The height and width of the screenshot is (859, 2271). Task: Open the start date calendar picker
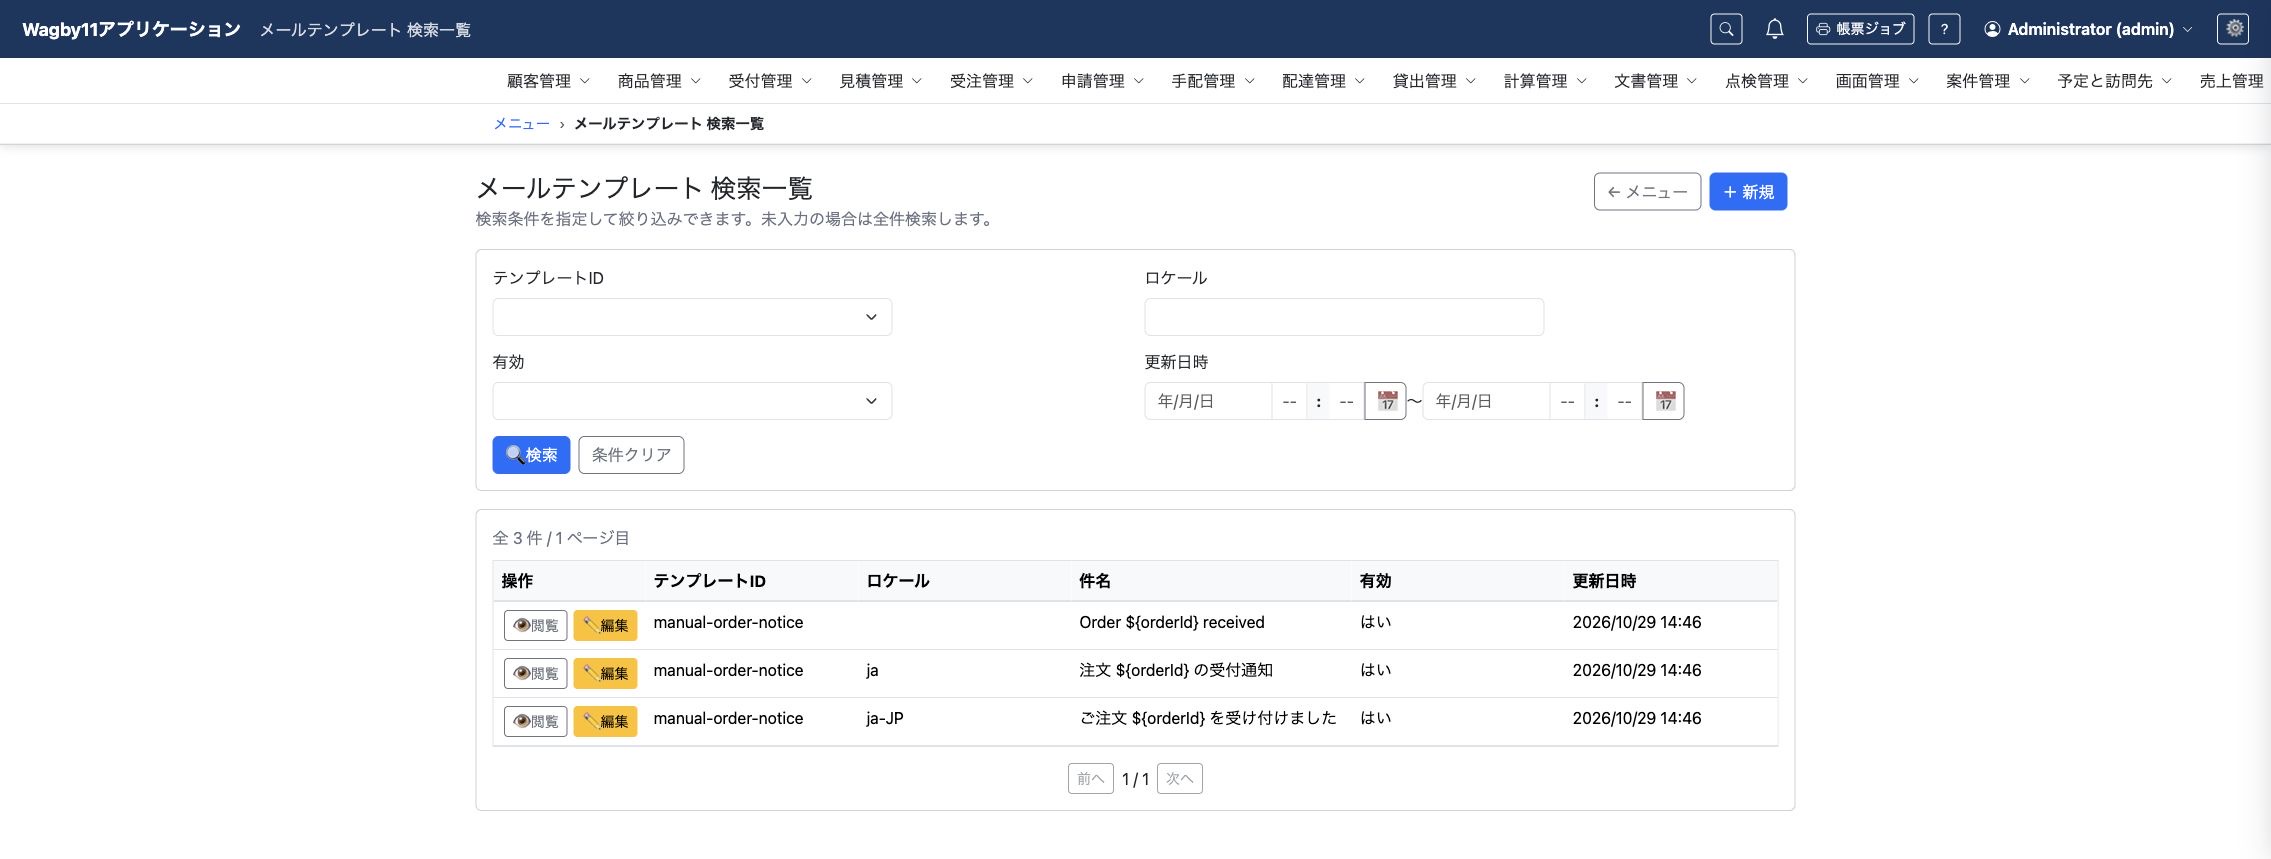point(1386,401)
